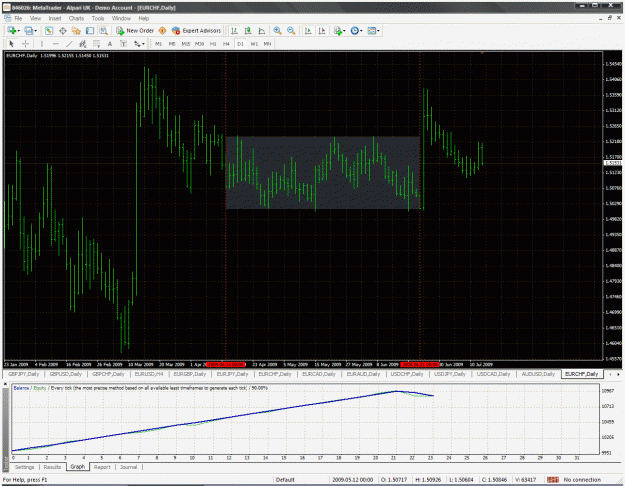625x486 pixels.
Task: Toggle the Strategy Tester icon
Action: [x=103, y=31]
